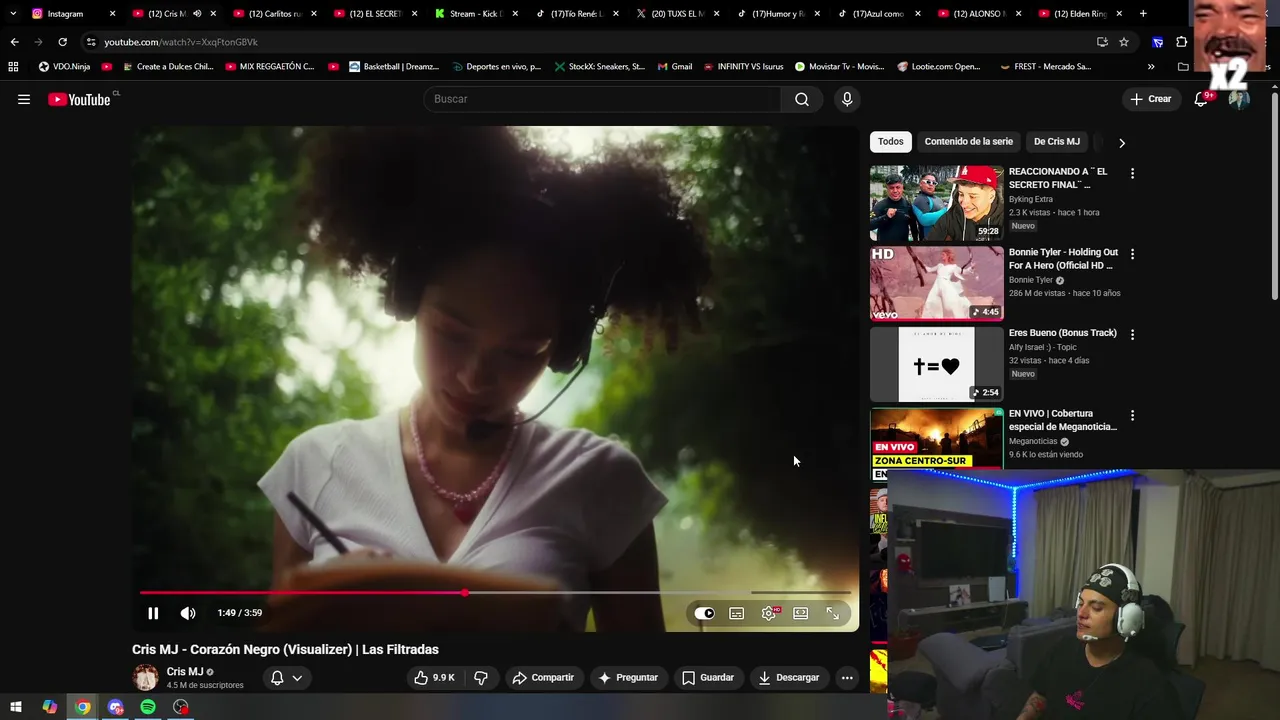Screen dimensions: 1280x720
Task: Open options for EN VIVO Meganoticias video
Action: (x=1132, y=415)
